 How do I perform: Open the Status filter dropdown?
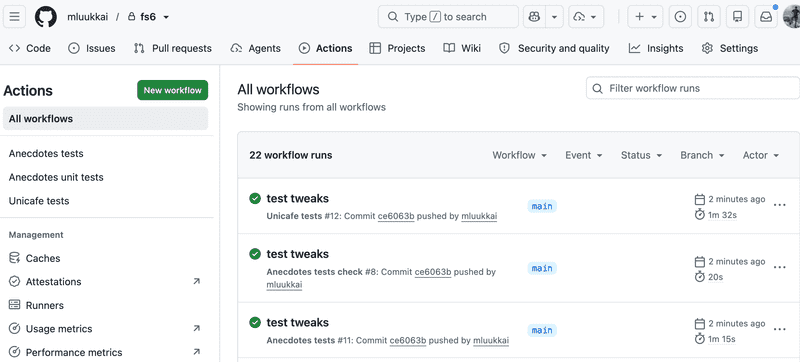click(x=641, y=155)
